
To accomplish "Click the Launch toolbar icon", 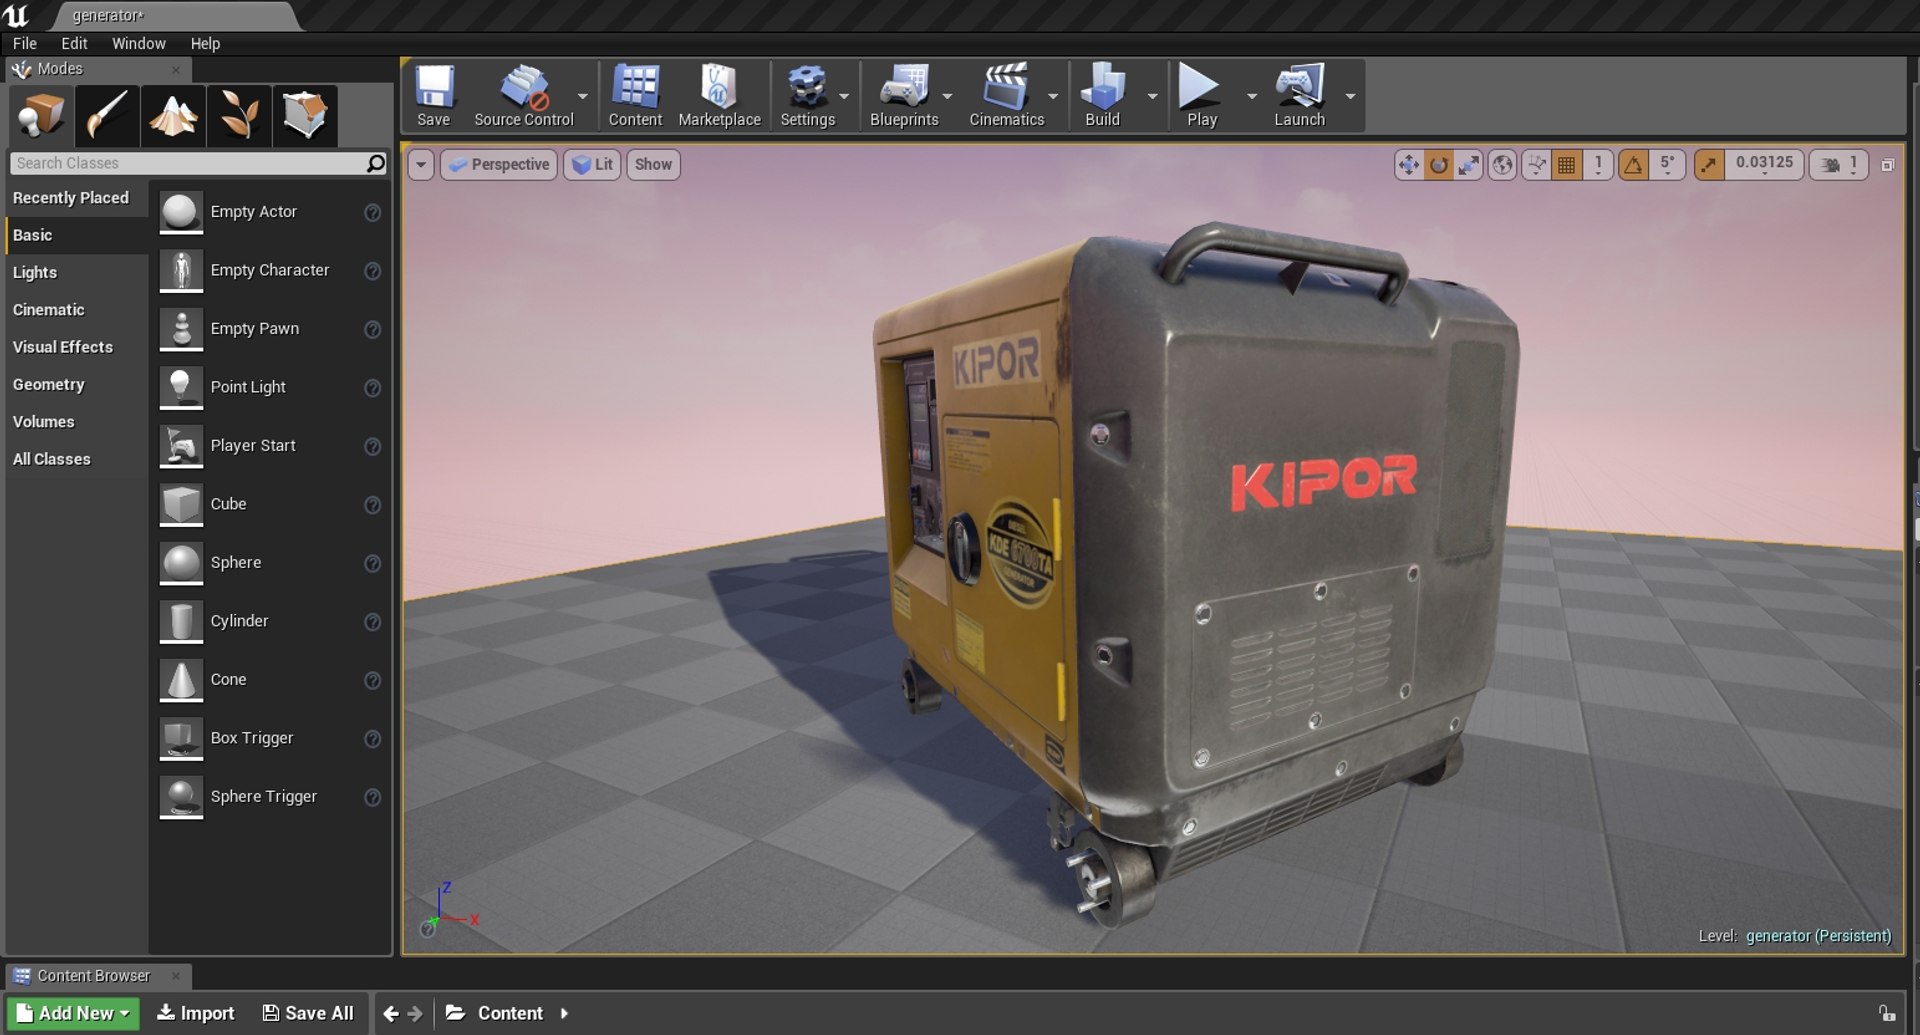I will [1299, 96].
